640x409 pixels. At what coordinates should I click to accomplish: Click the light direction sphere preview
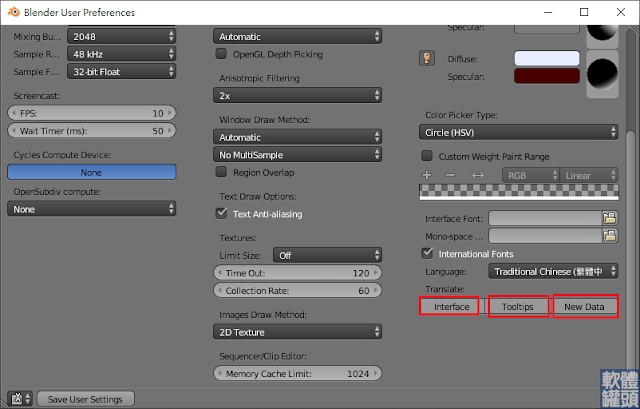pyautogui.click(x=602, y=74)
